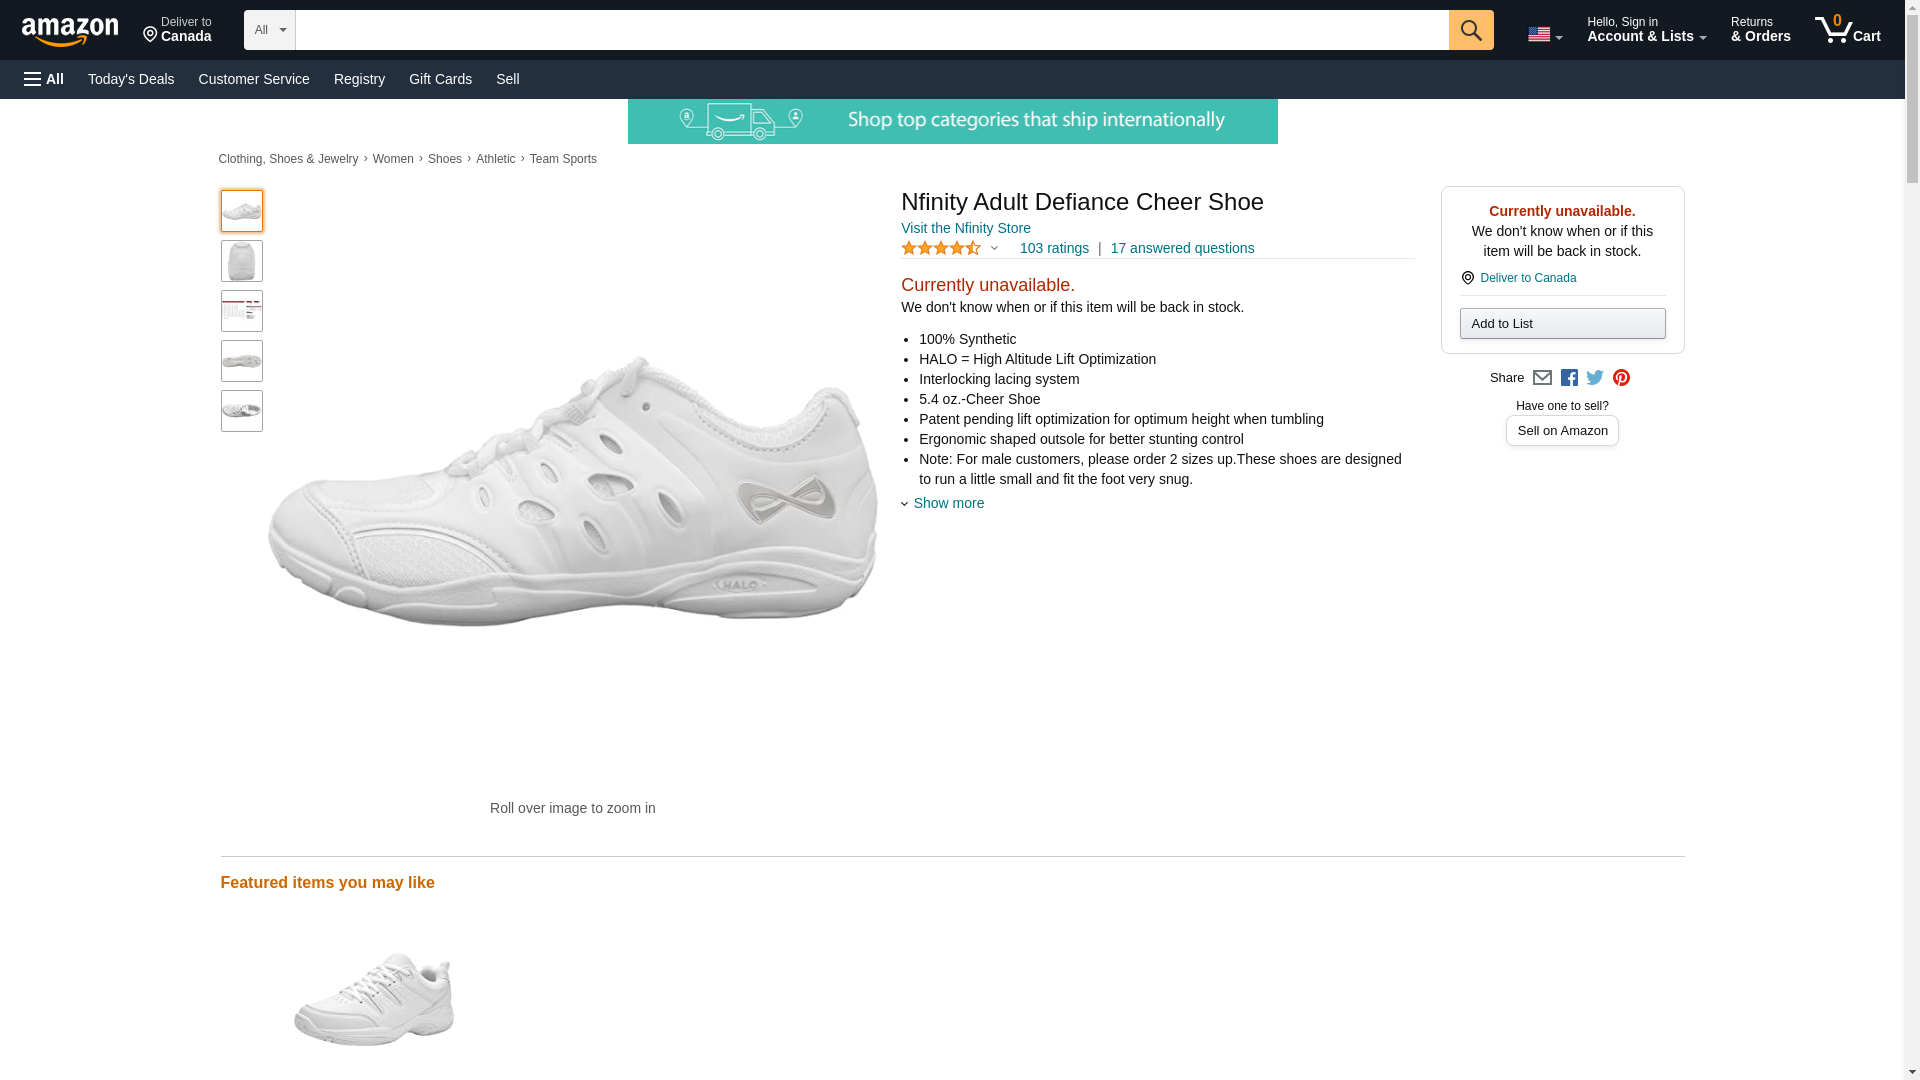1920x1080 pixels.
Task: Open the featured white sneaker item
Action: [373, 998]
